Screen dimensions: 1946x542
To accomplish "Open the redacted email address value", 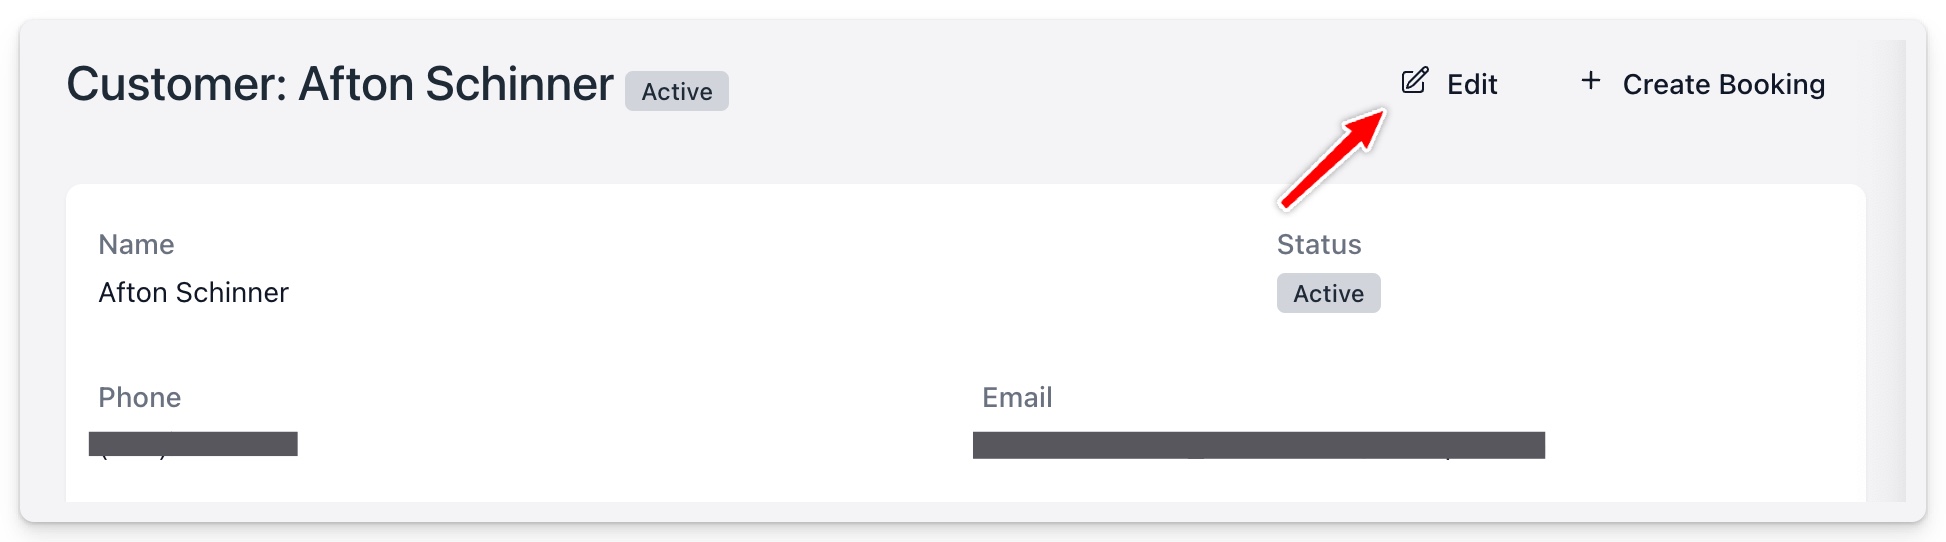I will click(x=1258, y=445).
